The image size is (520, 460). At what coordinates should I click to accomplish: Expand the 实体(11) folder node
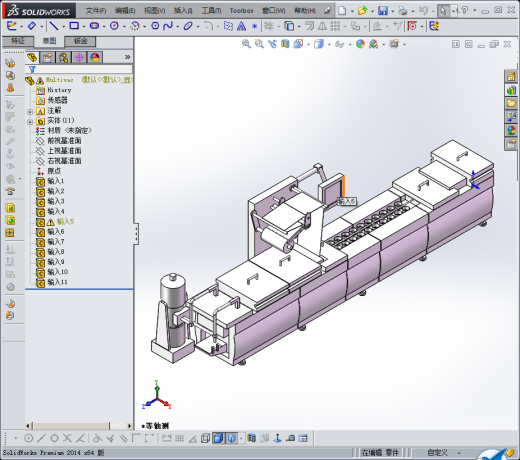coord(30,122)
